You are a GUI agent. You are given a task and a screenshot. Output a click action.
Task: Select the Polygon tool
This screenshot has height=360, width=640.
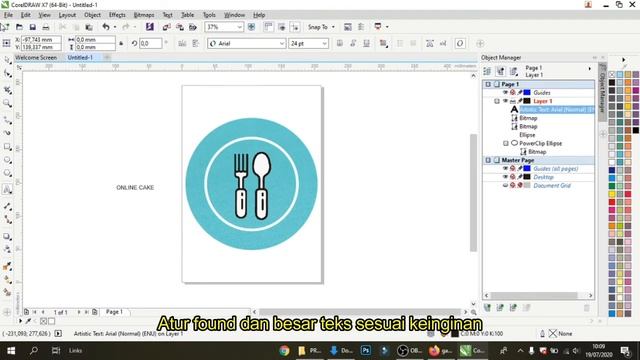(7, 173)
